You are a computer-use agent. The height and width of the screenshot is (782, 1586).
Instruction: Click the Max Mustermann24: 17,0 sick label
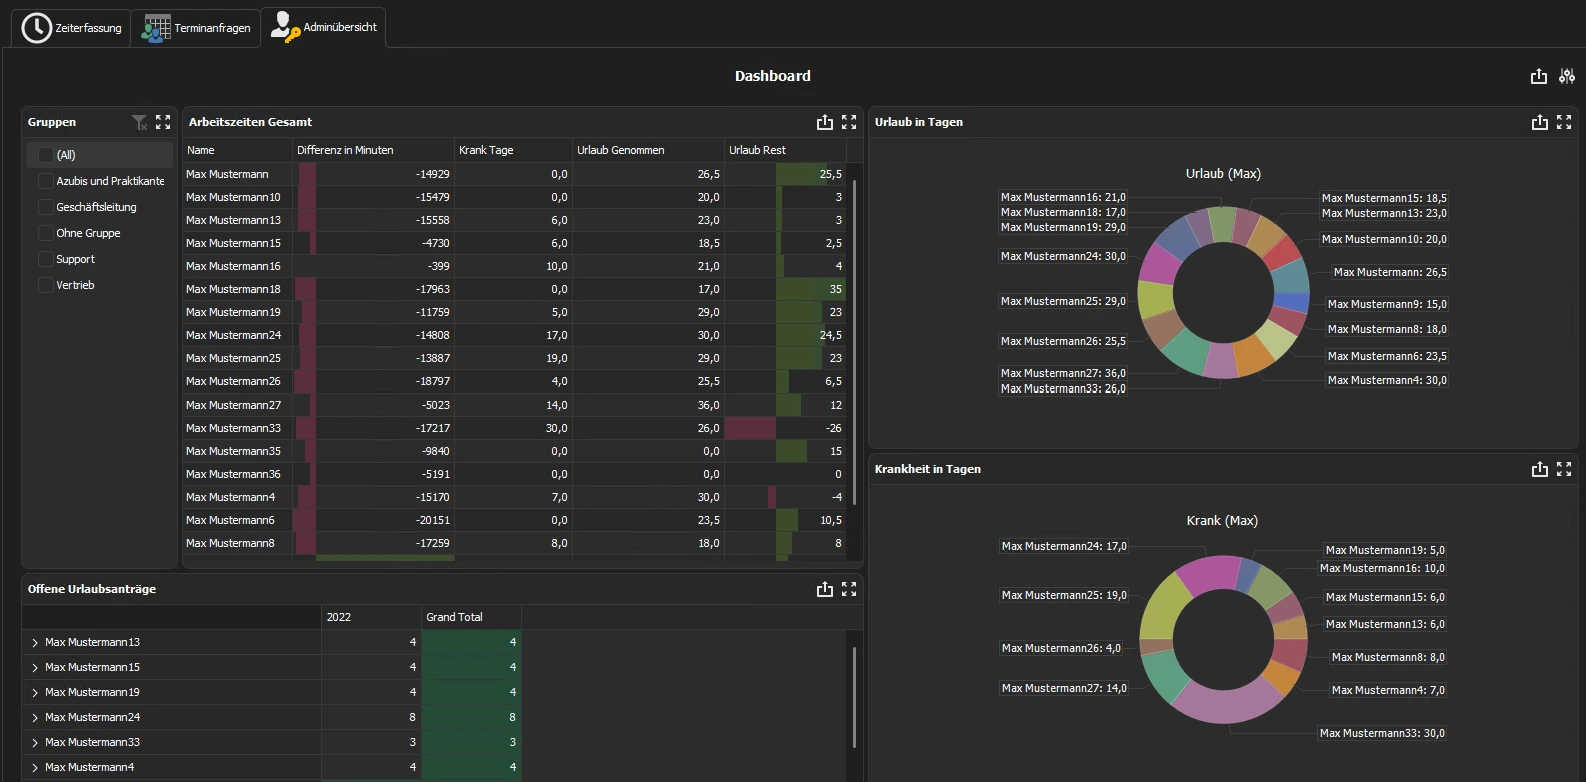coord(1064,546)
